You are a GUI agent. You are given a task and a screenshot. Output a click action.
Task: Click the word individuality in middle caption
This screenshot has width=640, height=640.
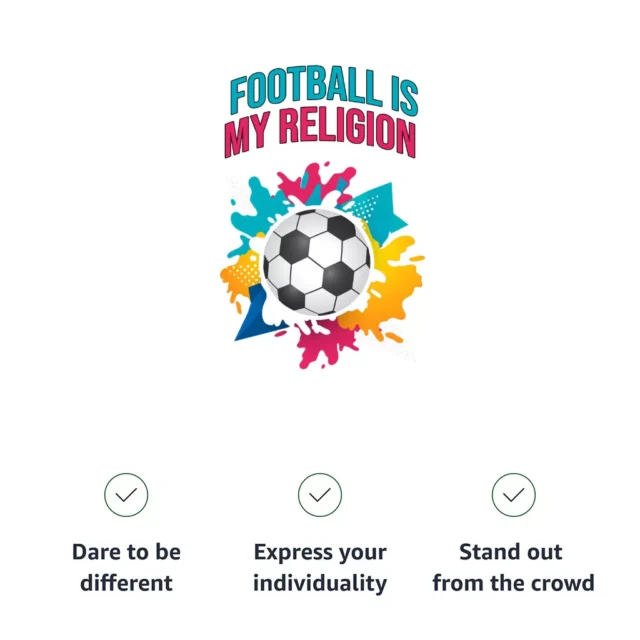click(x=320, y=583)
